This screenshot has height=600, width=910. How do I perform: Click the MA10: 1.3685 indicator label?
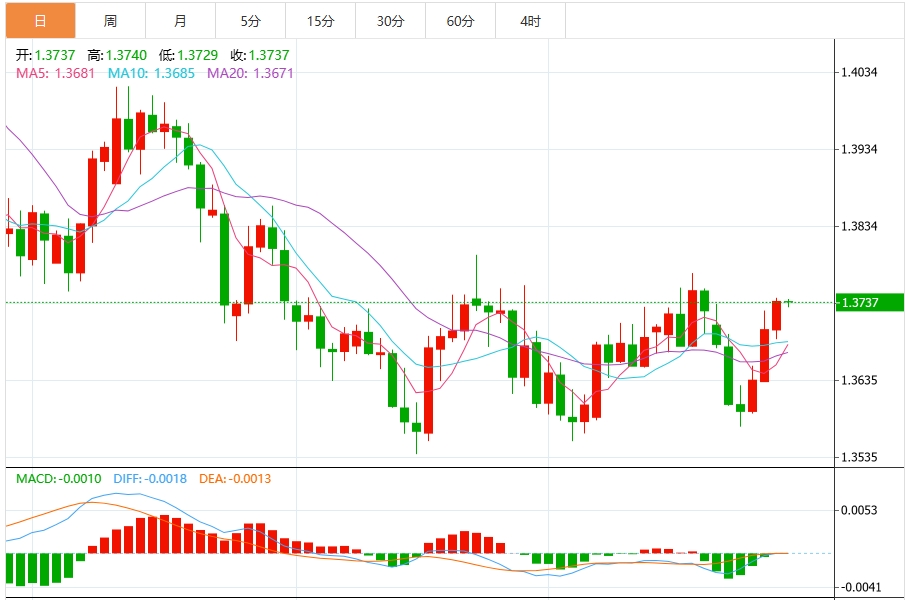click(151, 73)
